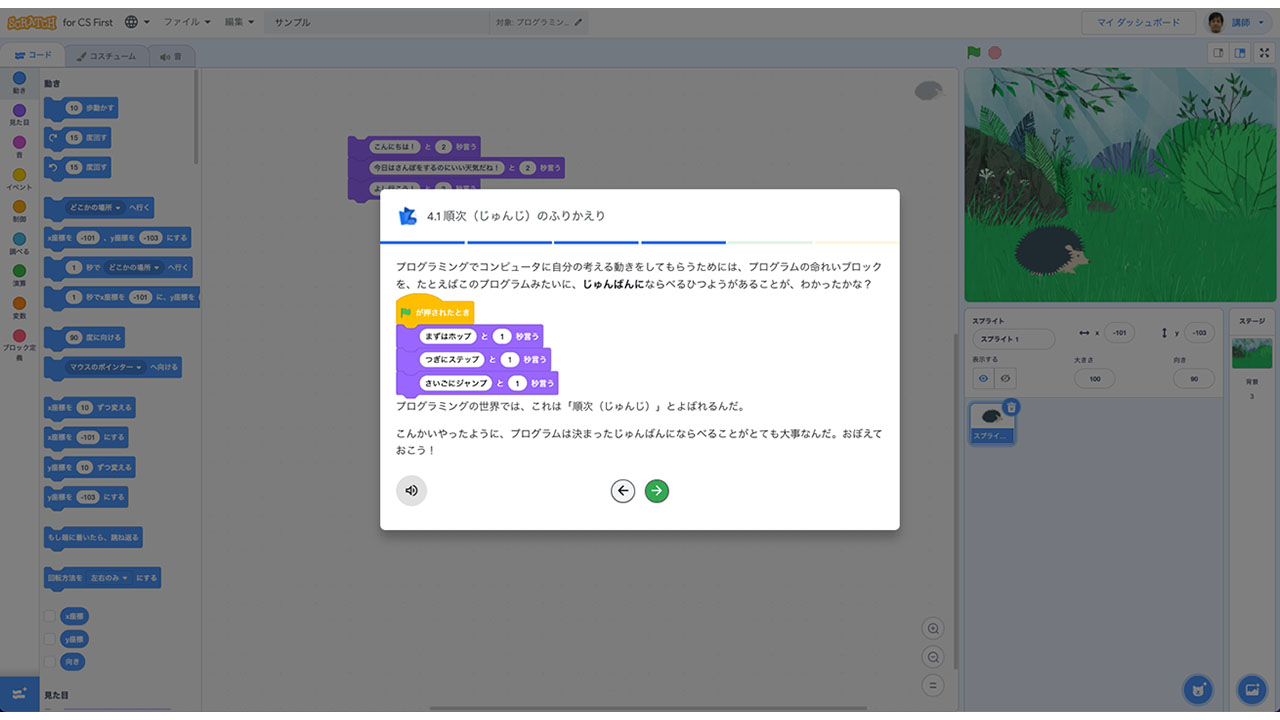Switch to the コード tab

click(33, 56)
